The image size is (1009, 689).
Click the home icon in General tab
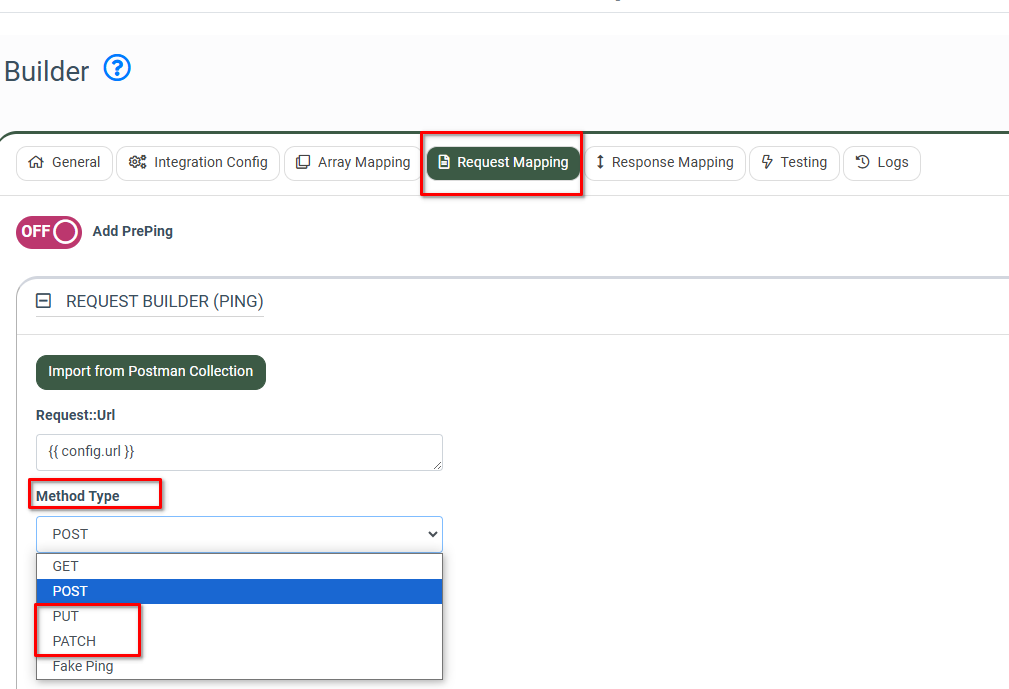point(37,162)
